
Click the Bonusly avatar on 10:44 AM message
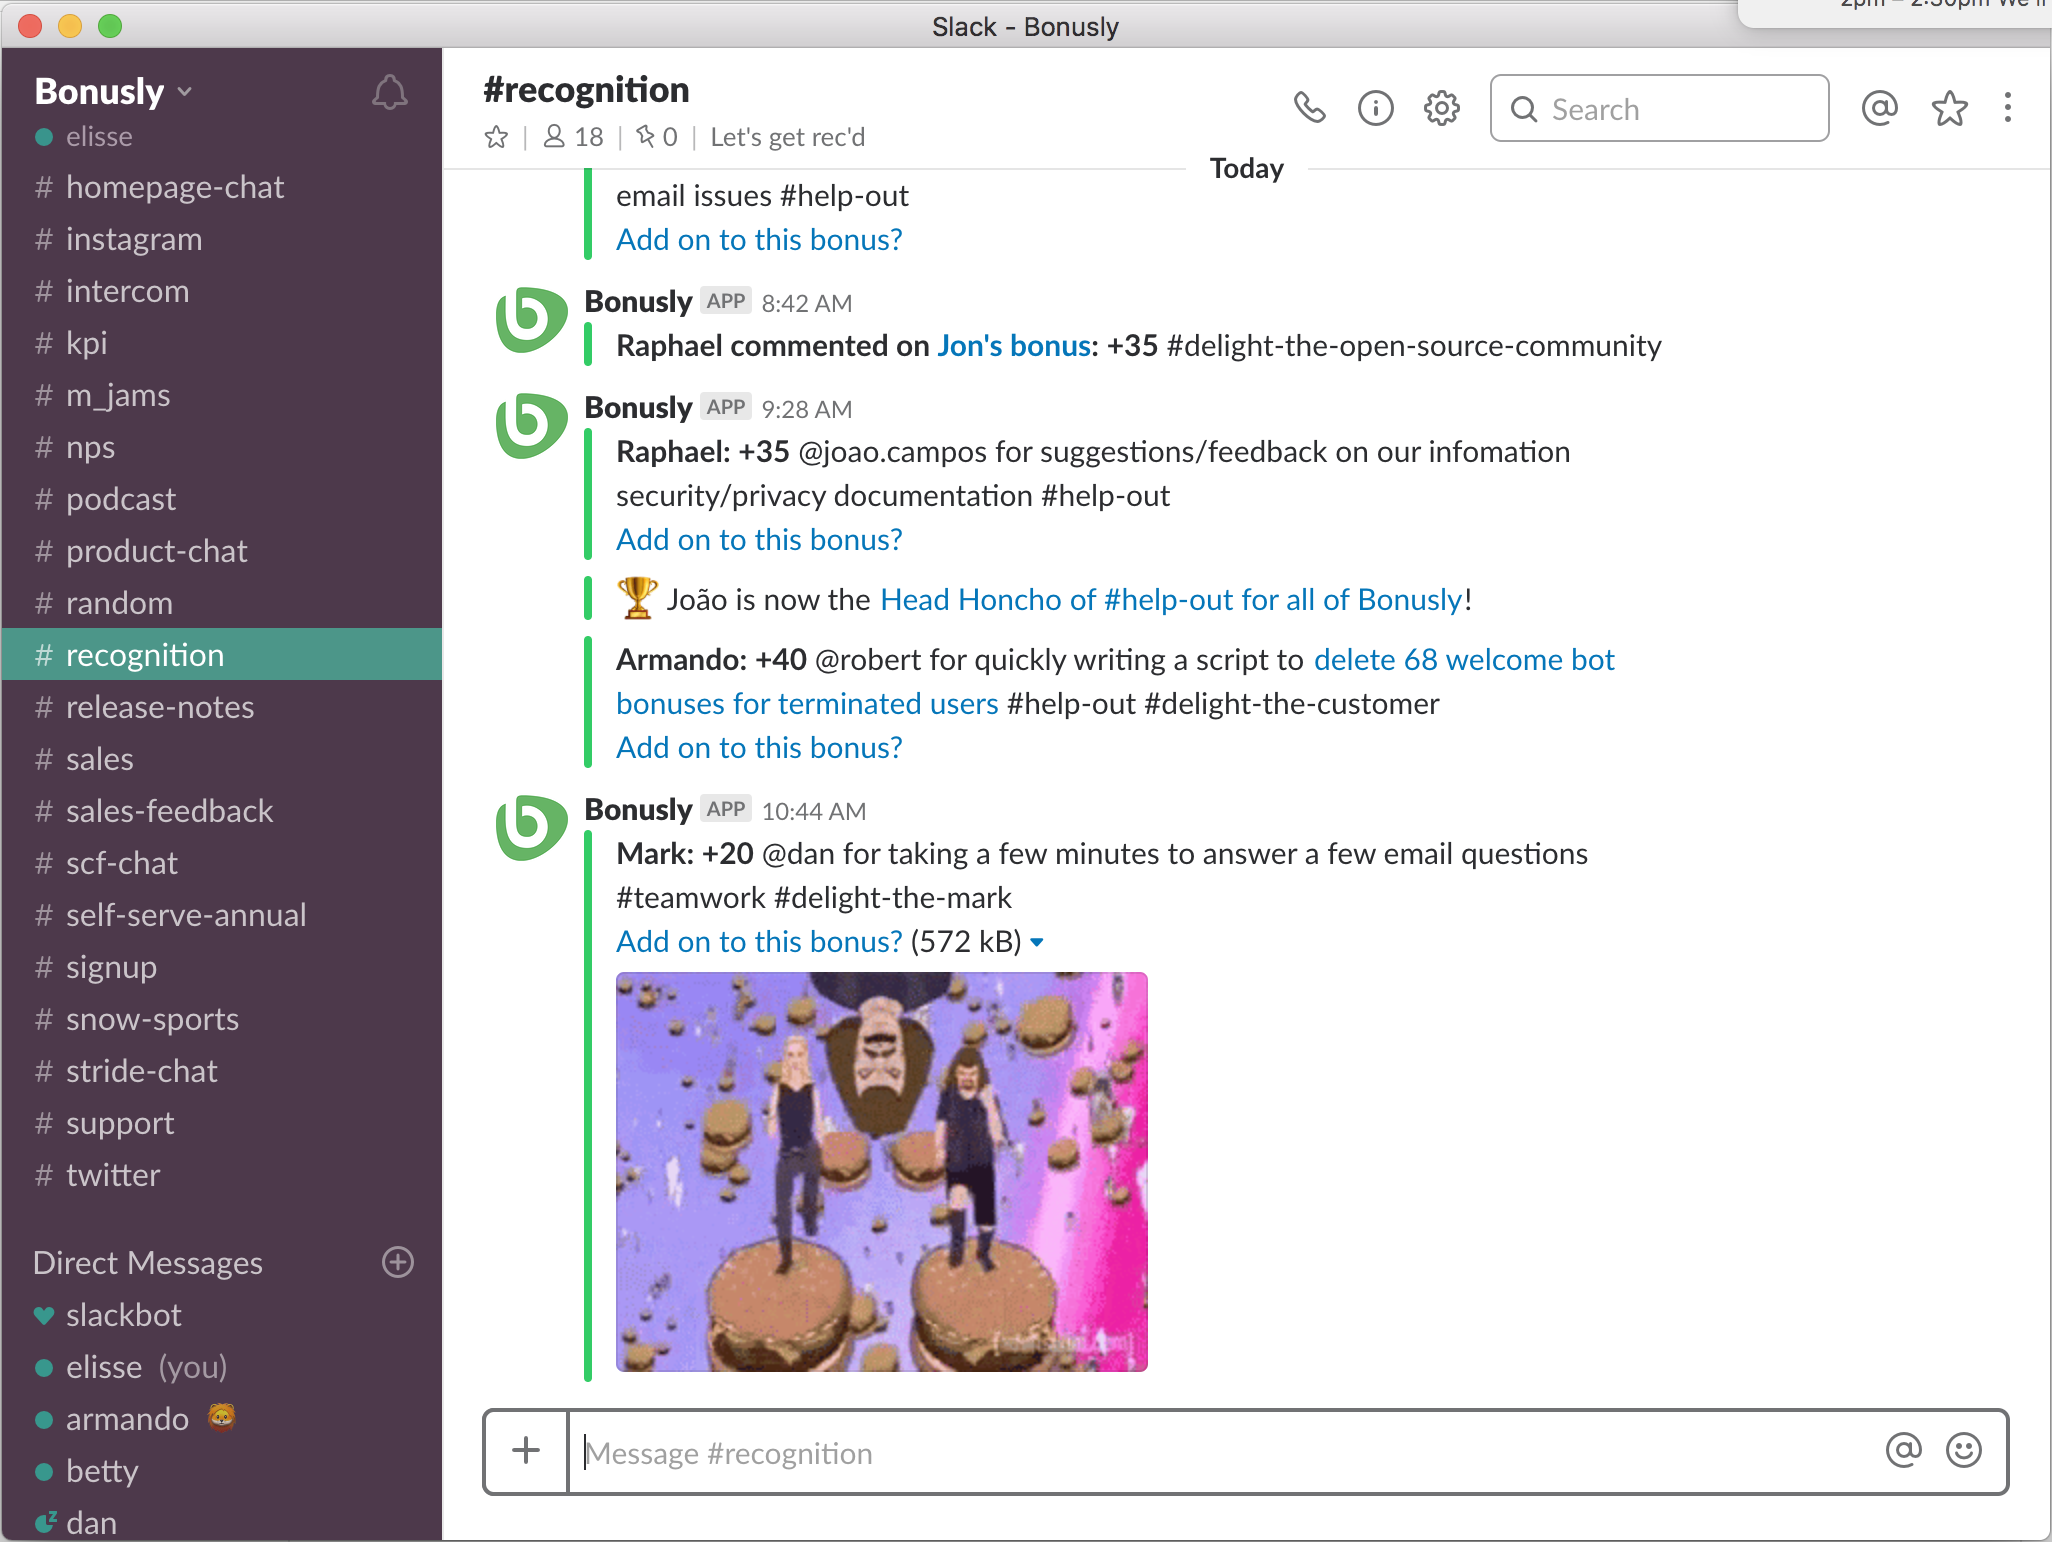point(531,828)
